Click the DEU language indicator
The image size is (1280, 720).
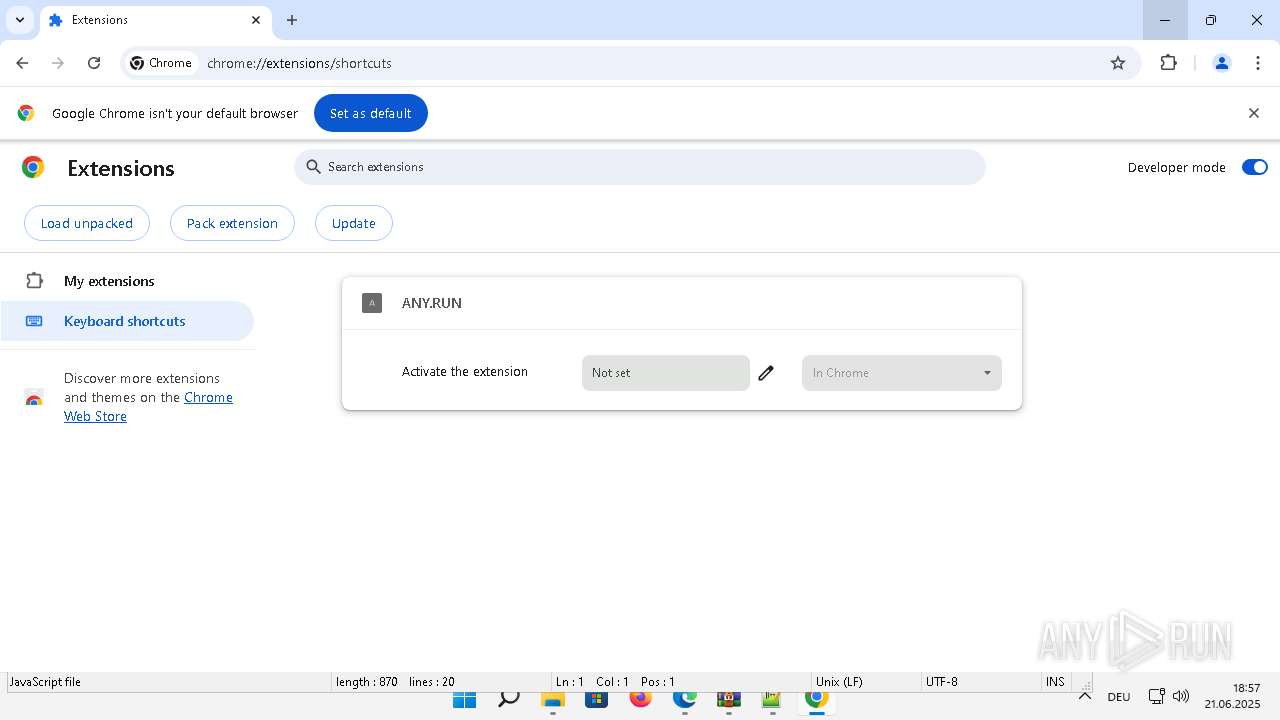(1119, 697)
